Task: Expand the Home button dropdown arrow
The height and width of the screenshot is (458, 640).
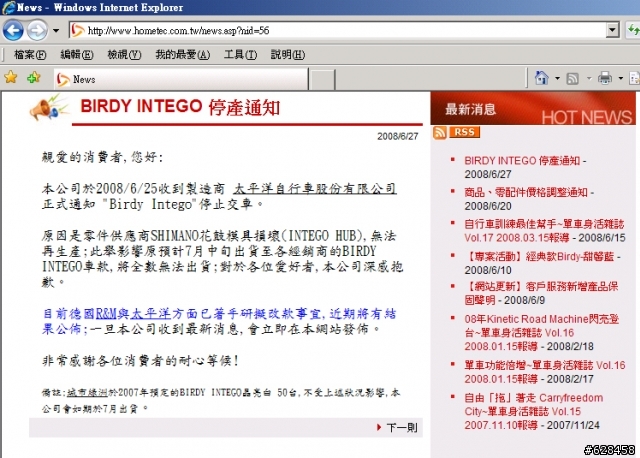Action: click(x=557, y=78)
